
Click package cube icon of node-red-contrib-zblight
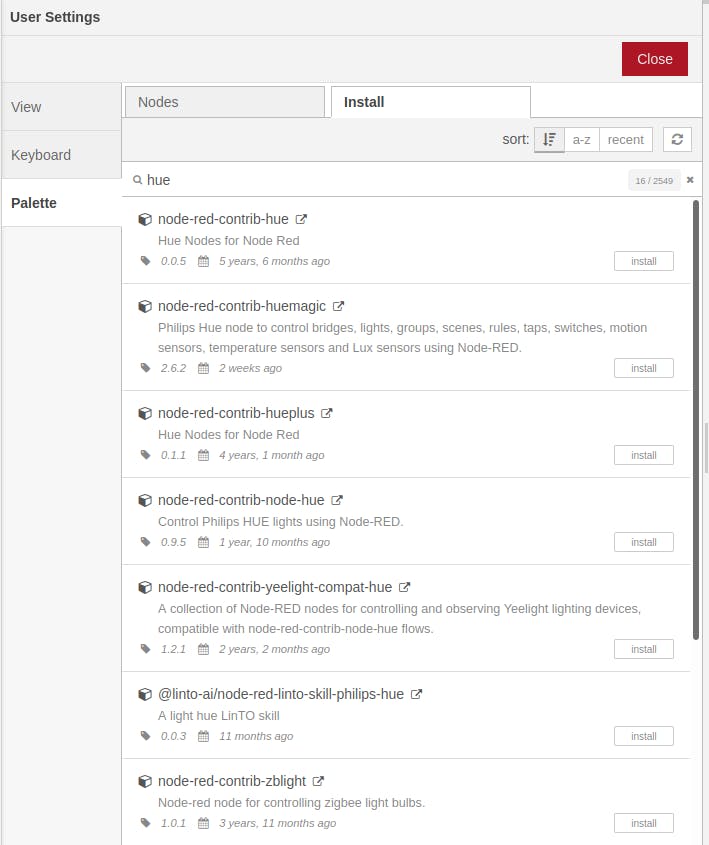click(145, 781)
